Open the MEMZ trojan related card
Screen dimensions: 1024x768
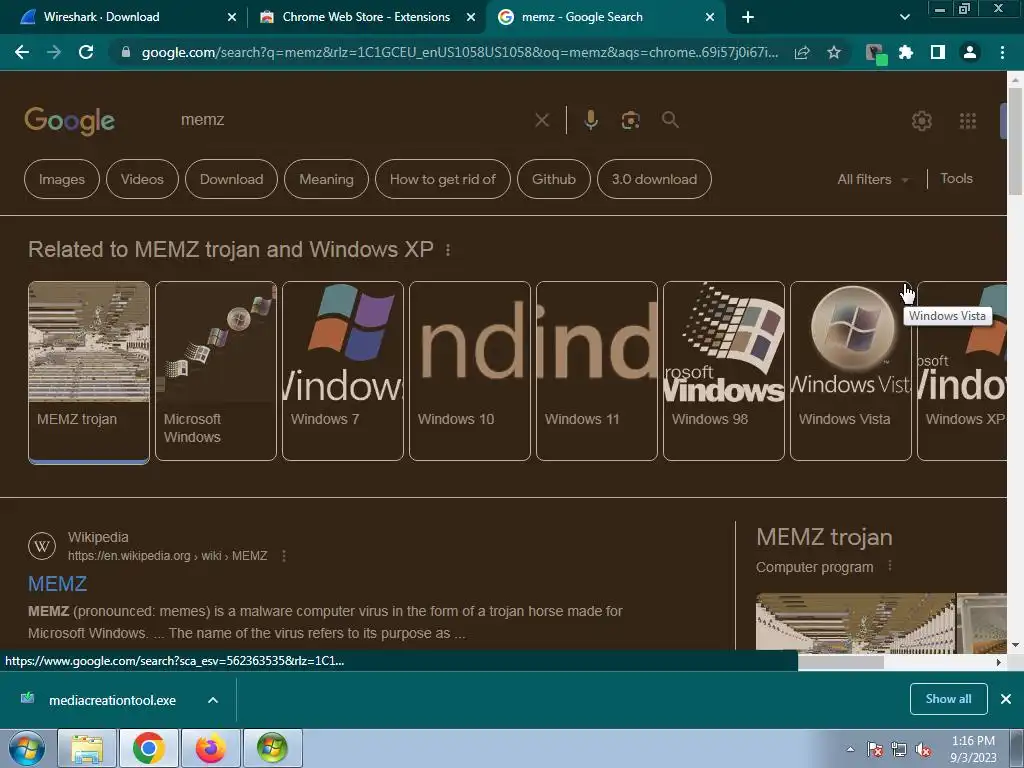(x=89, y=372)
